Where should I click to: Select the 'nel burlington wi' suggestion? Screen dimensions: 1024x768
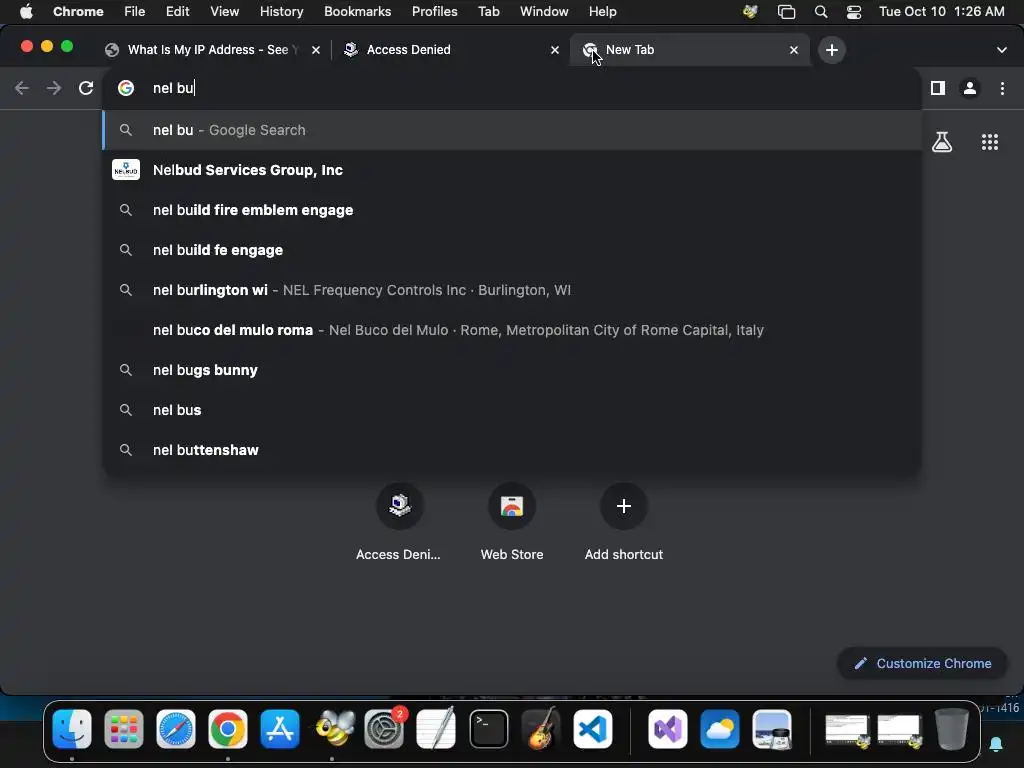(511, 290)
